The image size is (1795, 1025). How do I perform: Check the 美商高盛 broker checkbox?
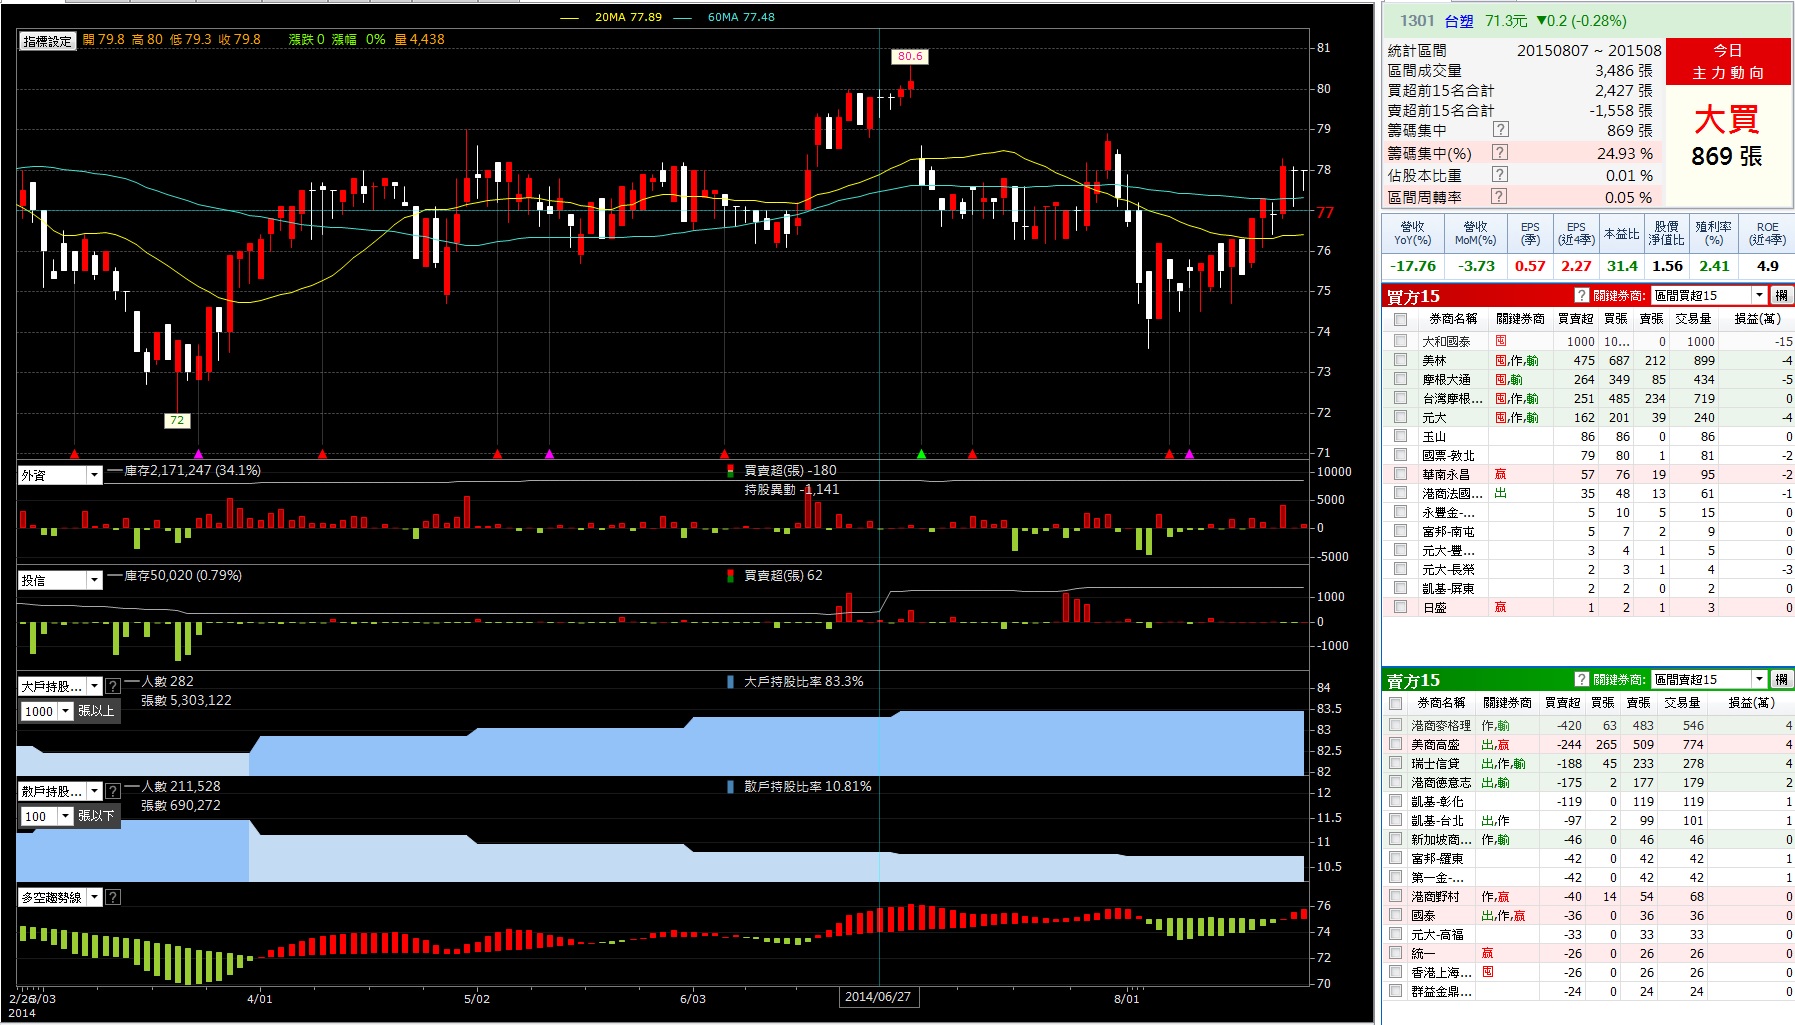[x=1396, y=744]
